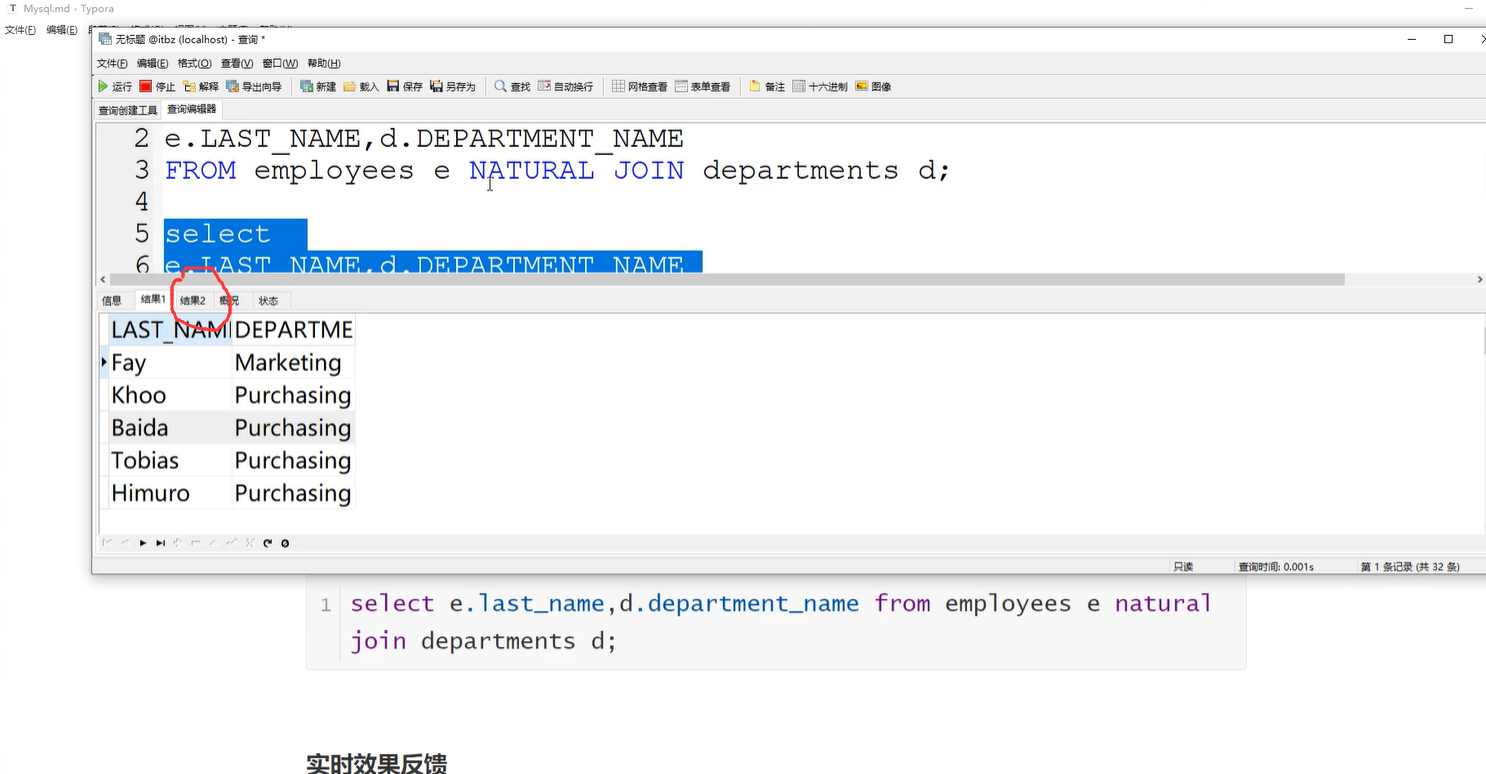The image size is (1486, 774).
Task: Select the 结果1 tab
Action: click(153, 300)
